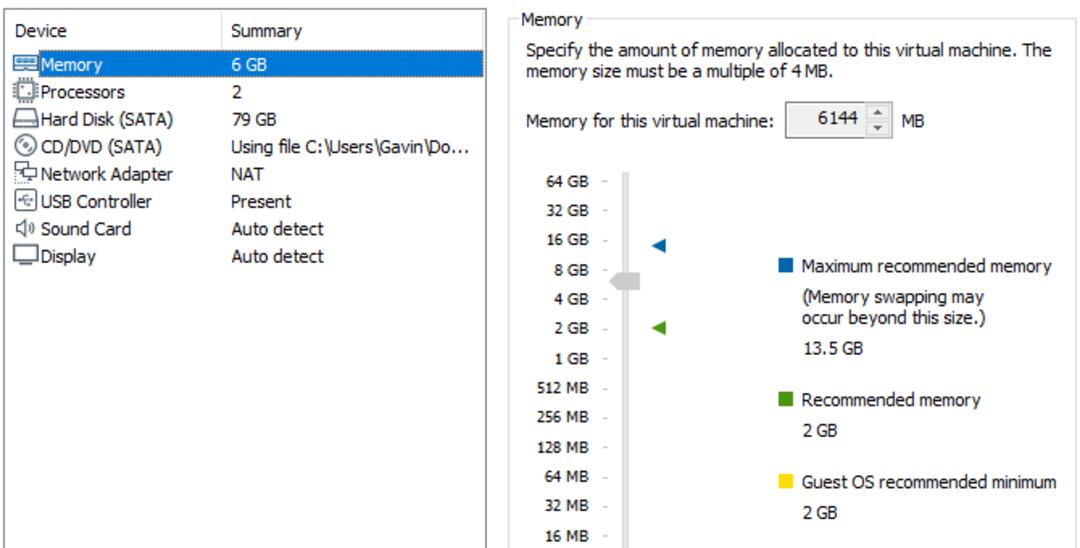Screen dimensions: 1080x548
Task: Select the Memory device icon
Action: (26, 64)
